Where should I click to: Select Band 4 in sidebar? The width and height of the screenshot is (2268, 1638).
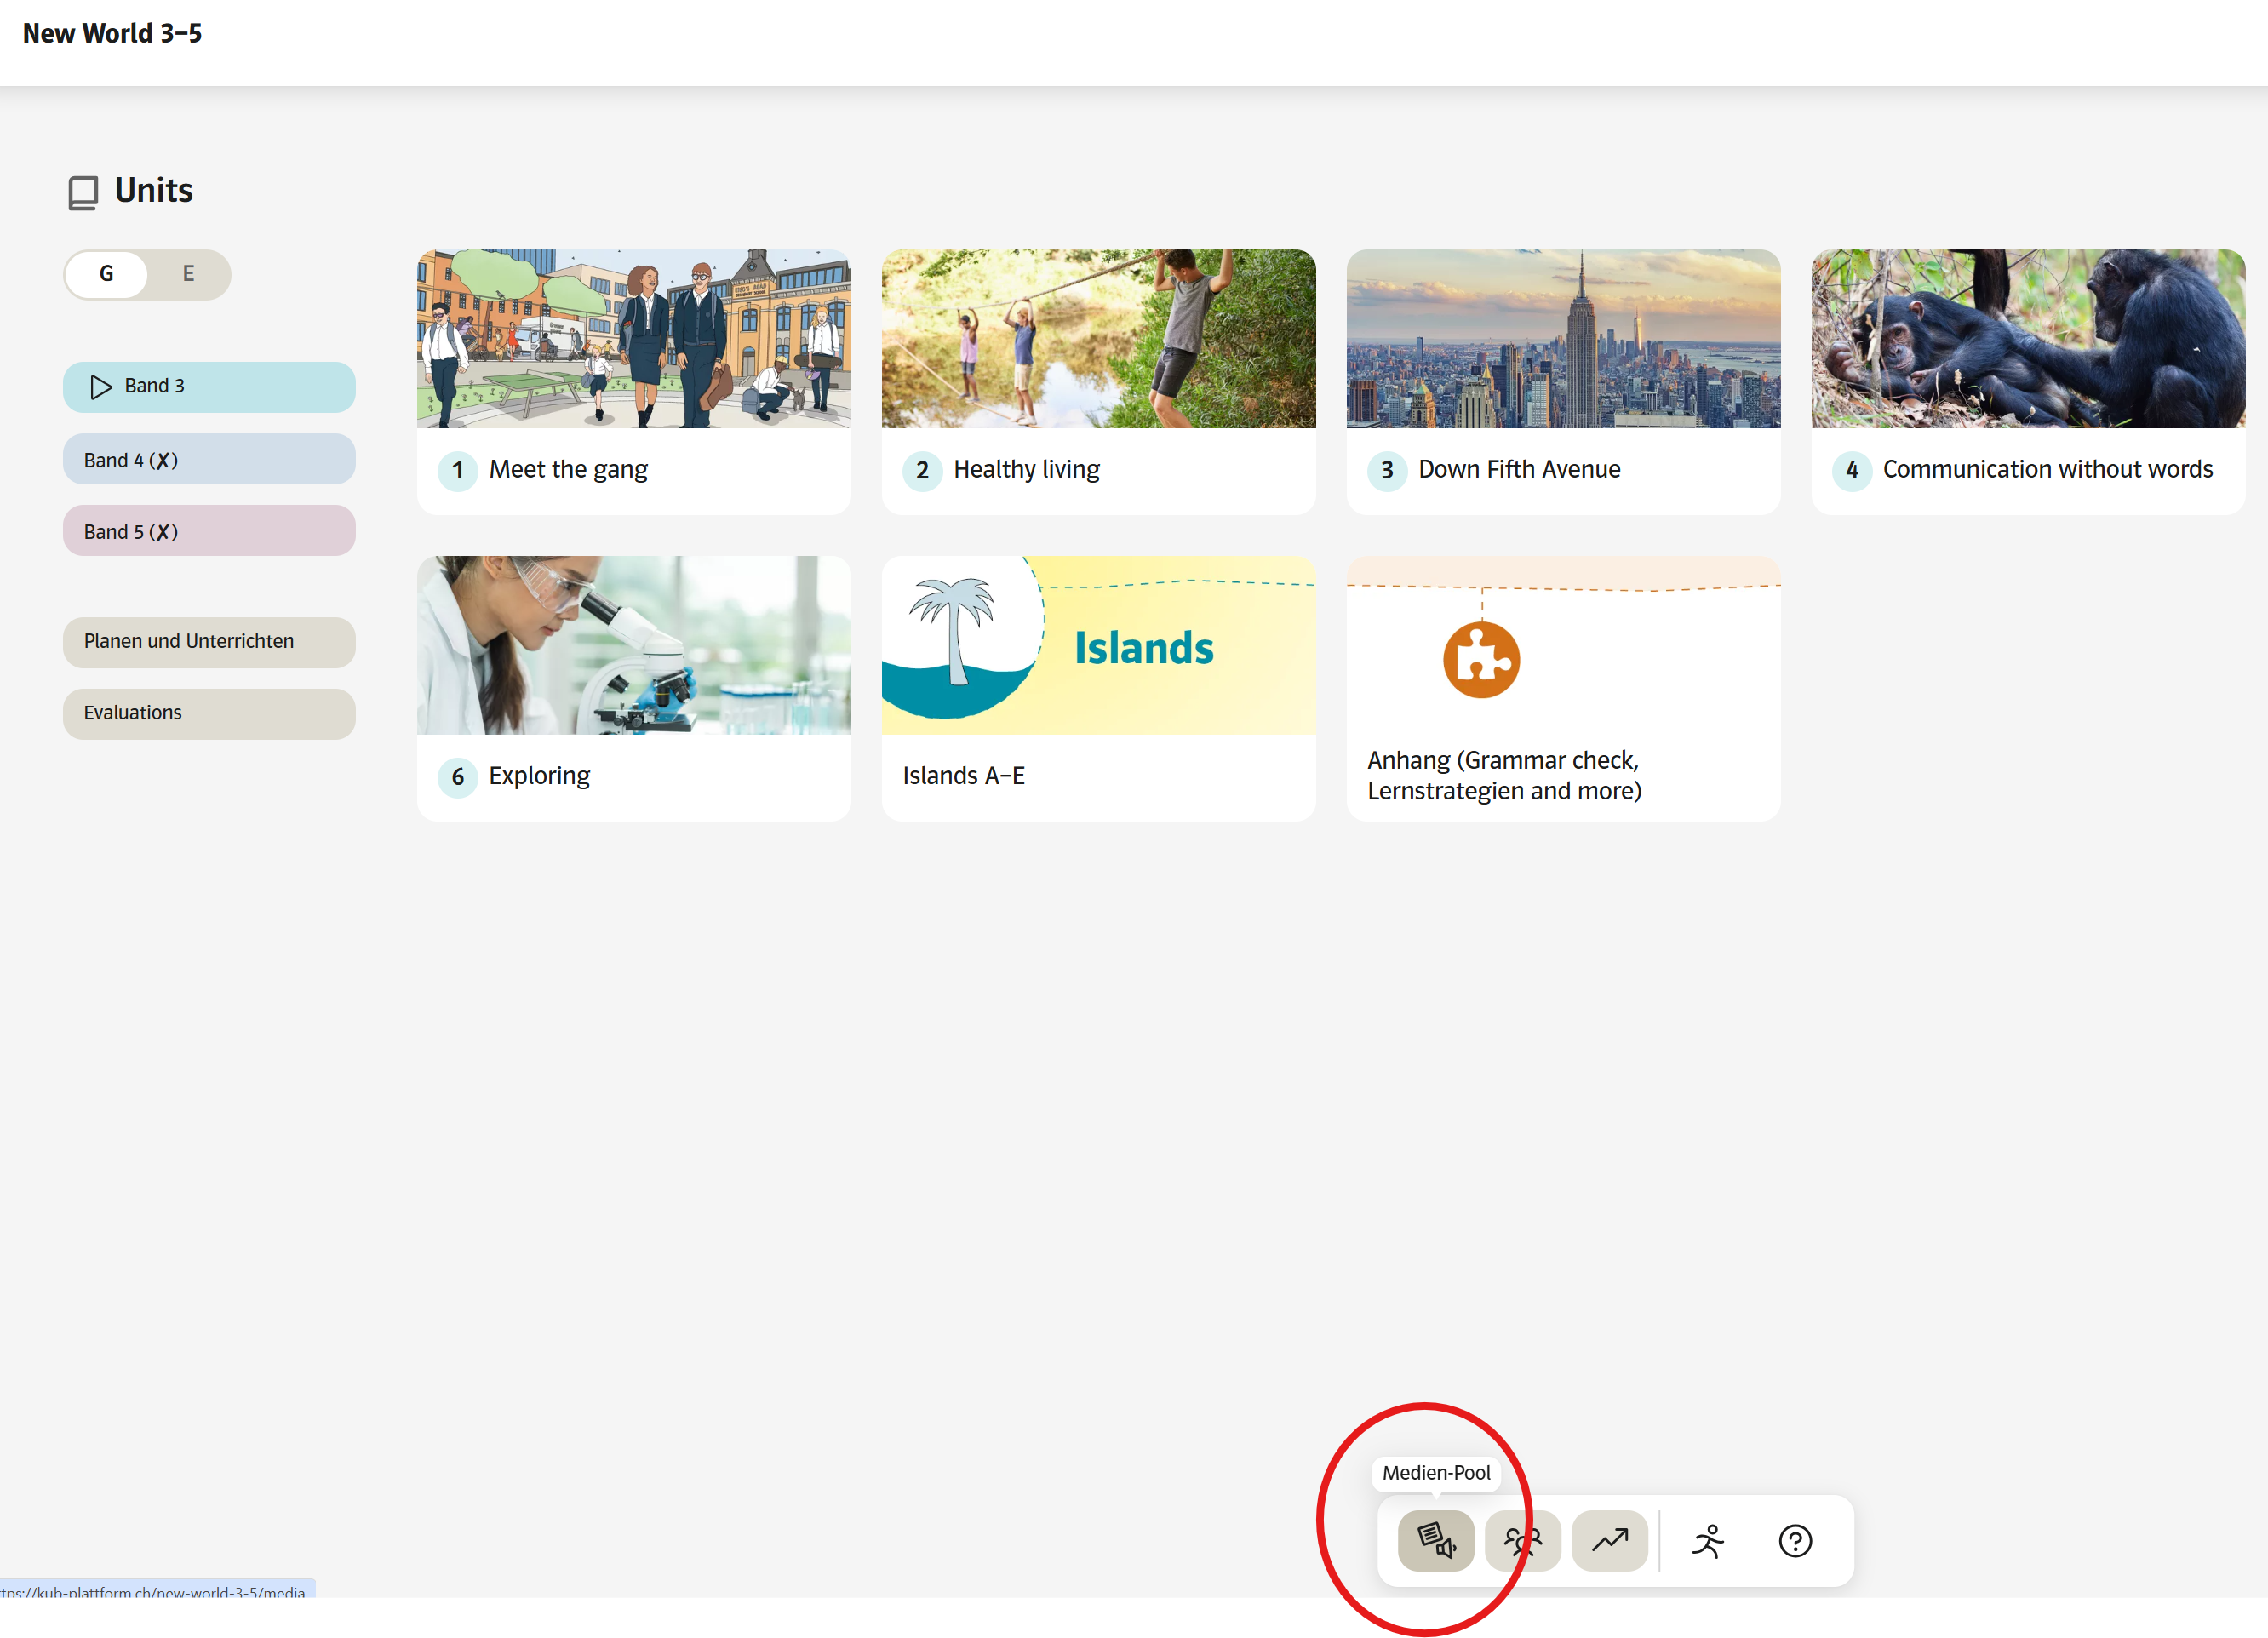point(208,460)
